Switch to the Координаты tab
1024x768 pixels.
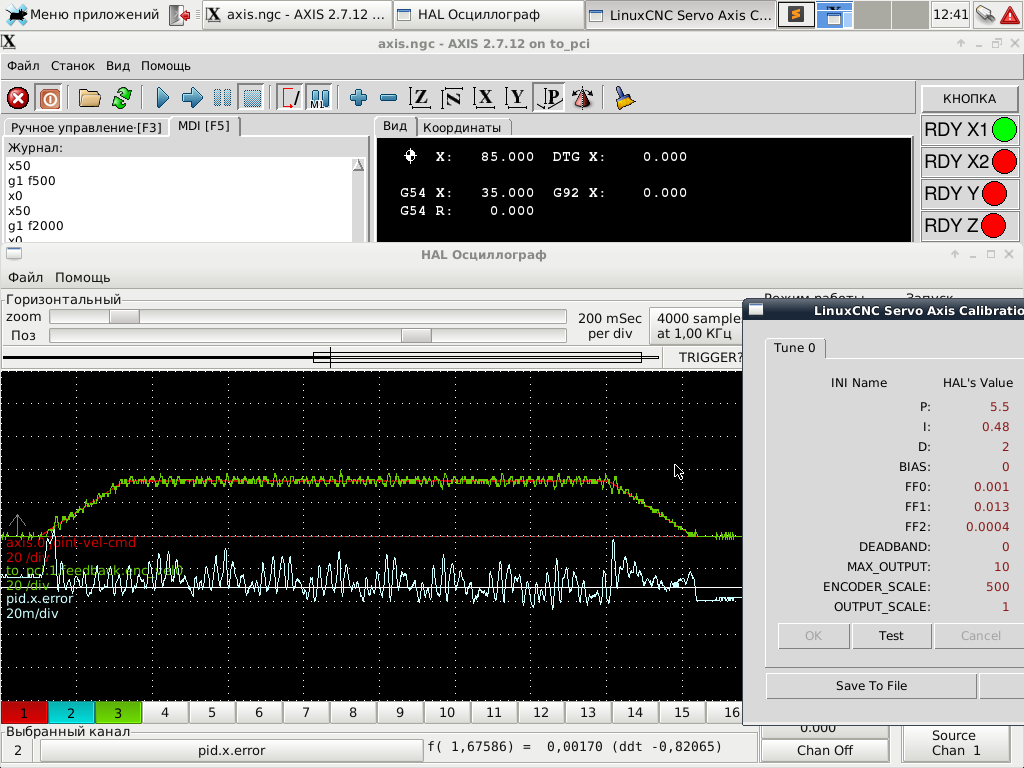tap(461, 127)
